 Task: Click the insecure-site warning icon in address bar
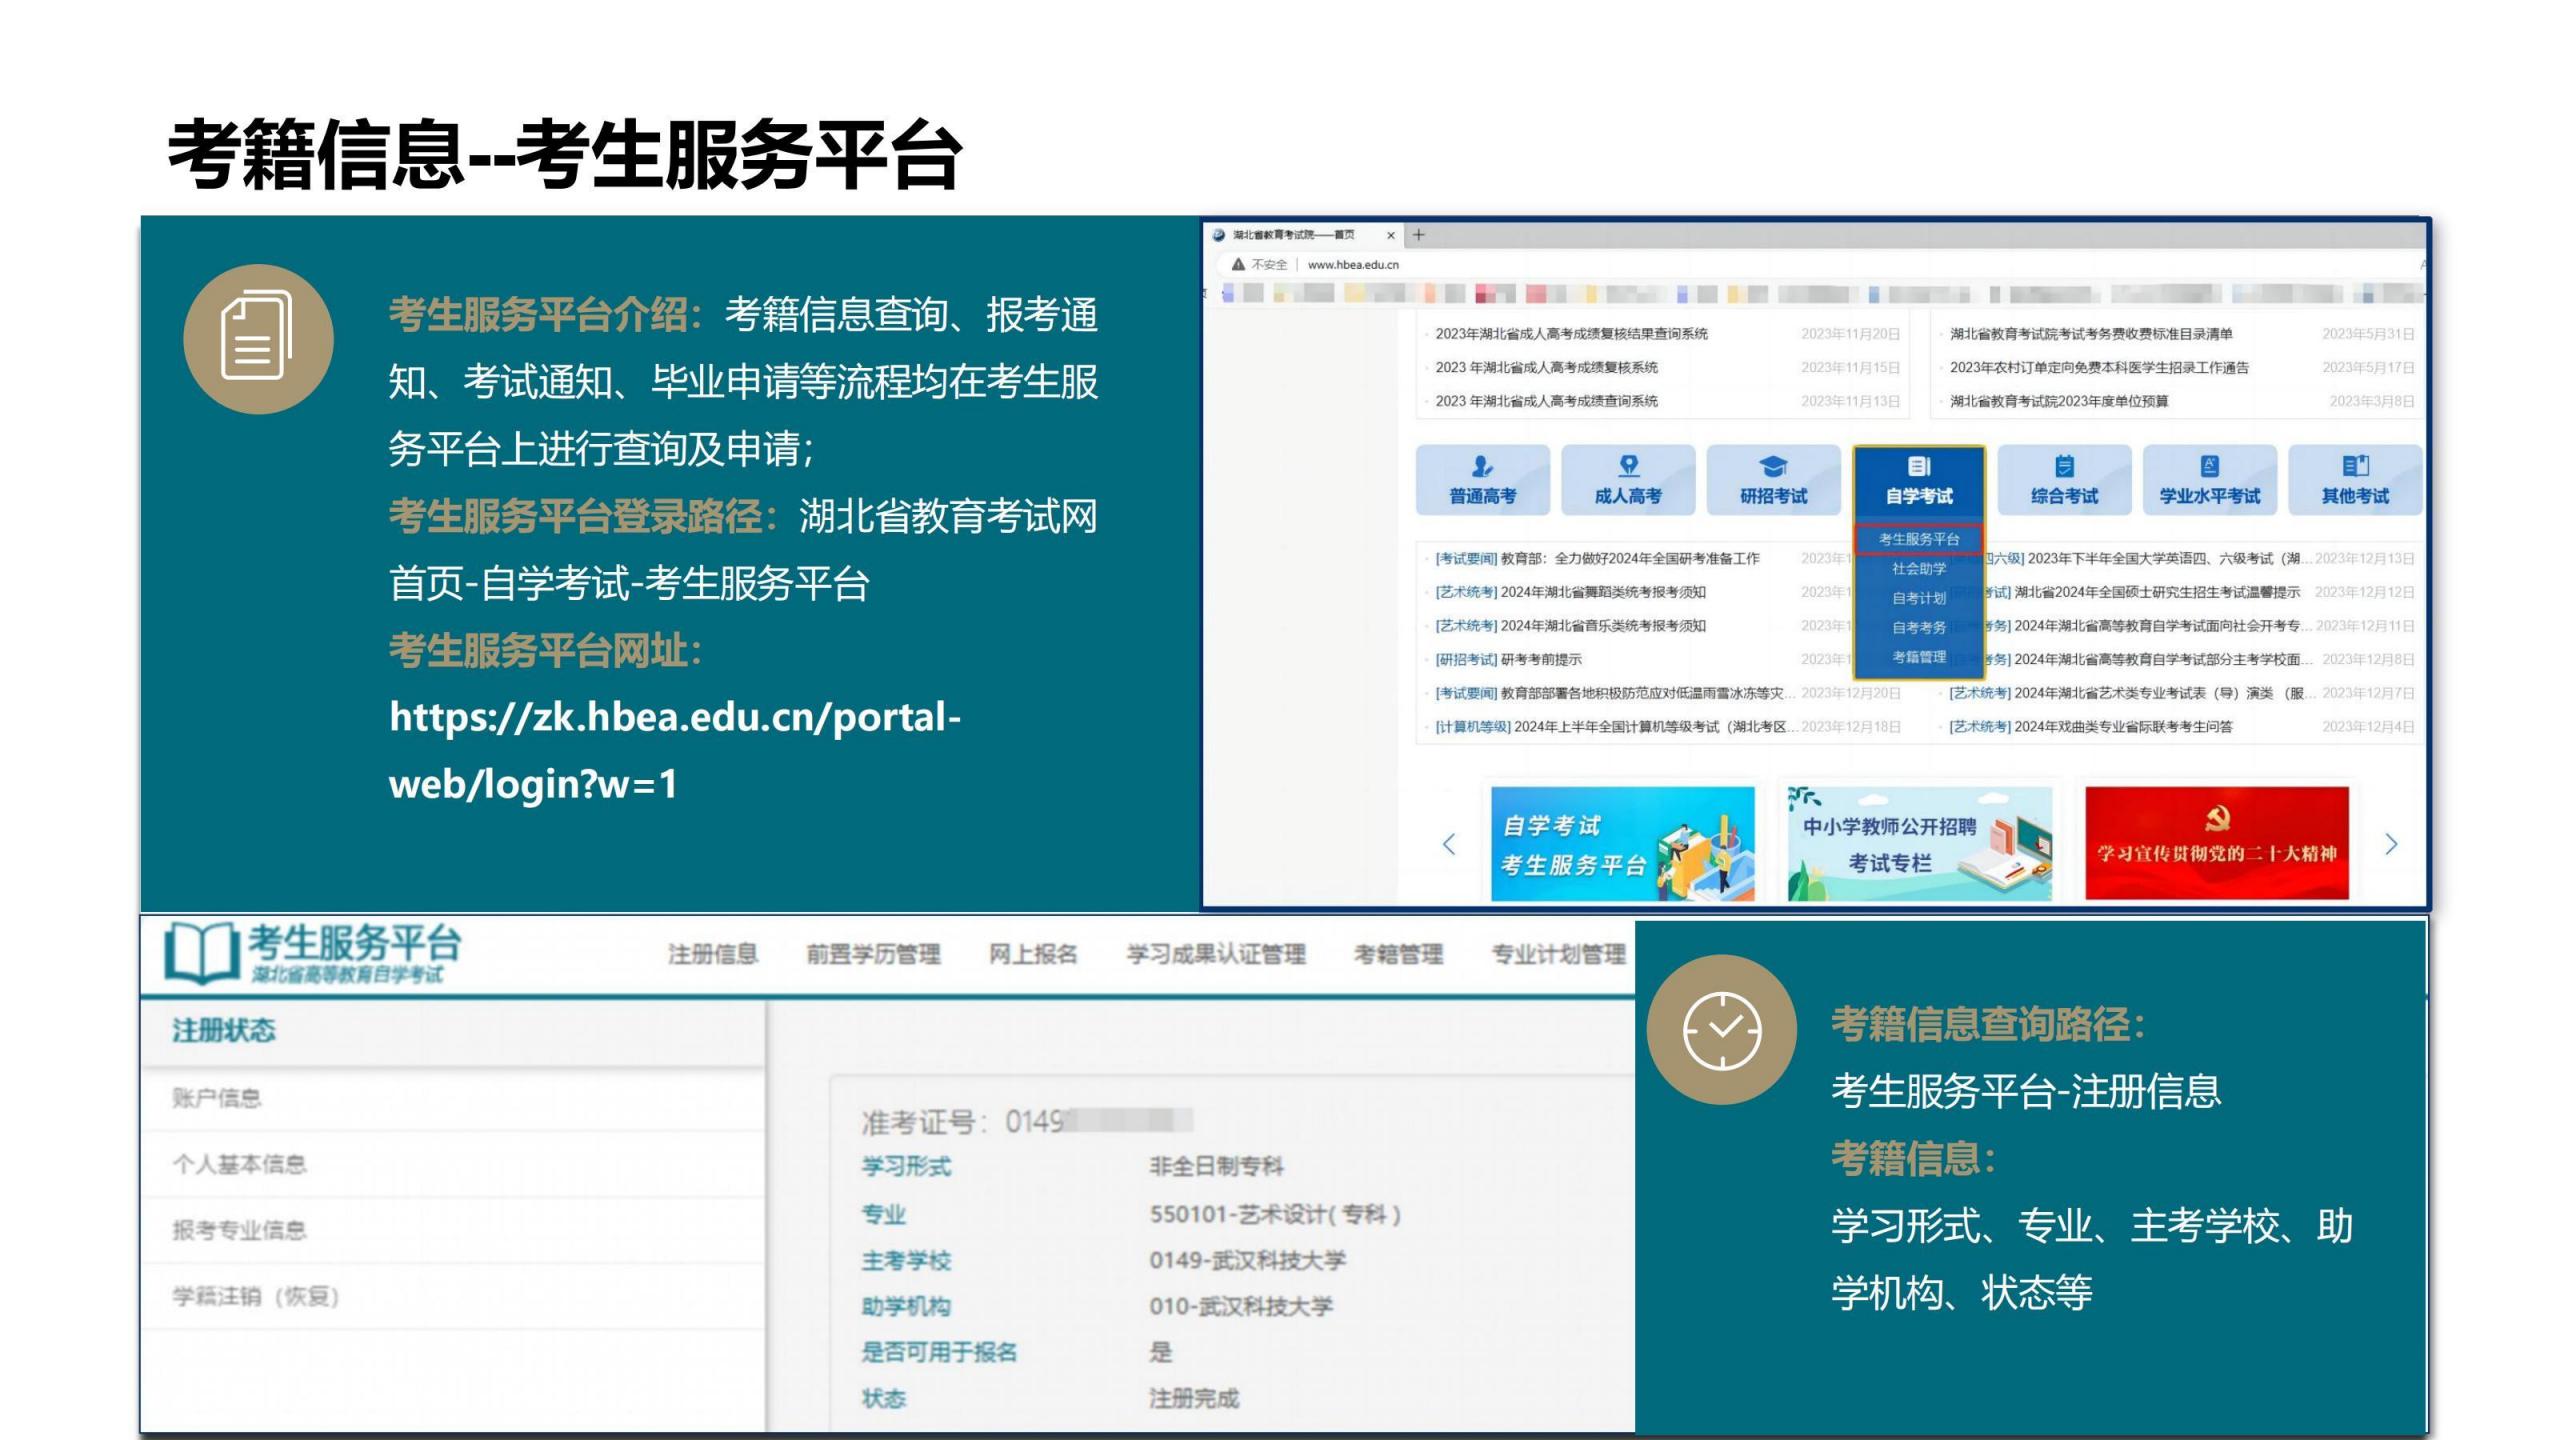[1238, 265]
